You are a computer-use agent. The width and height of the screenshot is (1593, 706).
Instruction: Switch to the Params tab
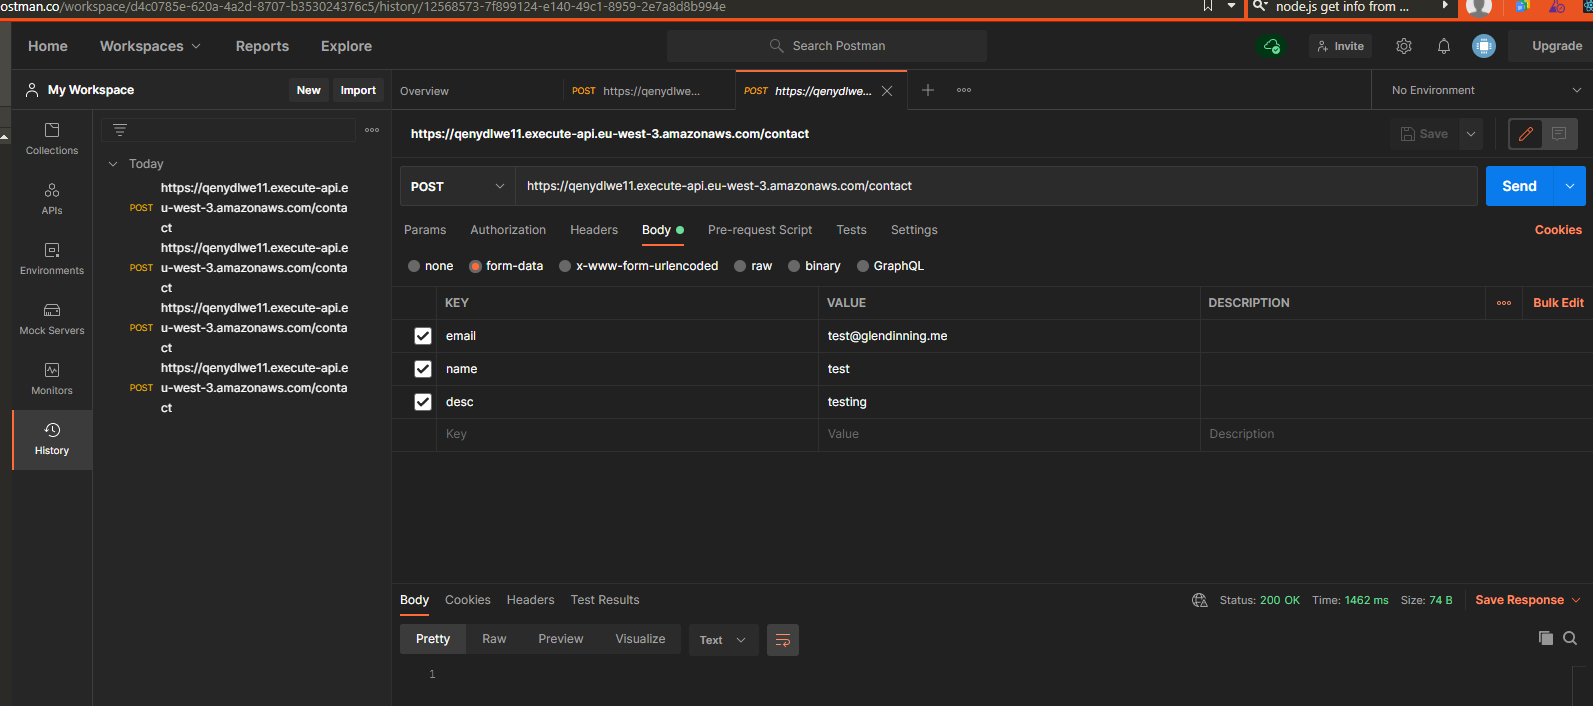(x=425, y=230)
